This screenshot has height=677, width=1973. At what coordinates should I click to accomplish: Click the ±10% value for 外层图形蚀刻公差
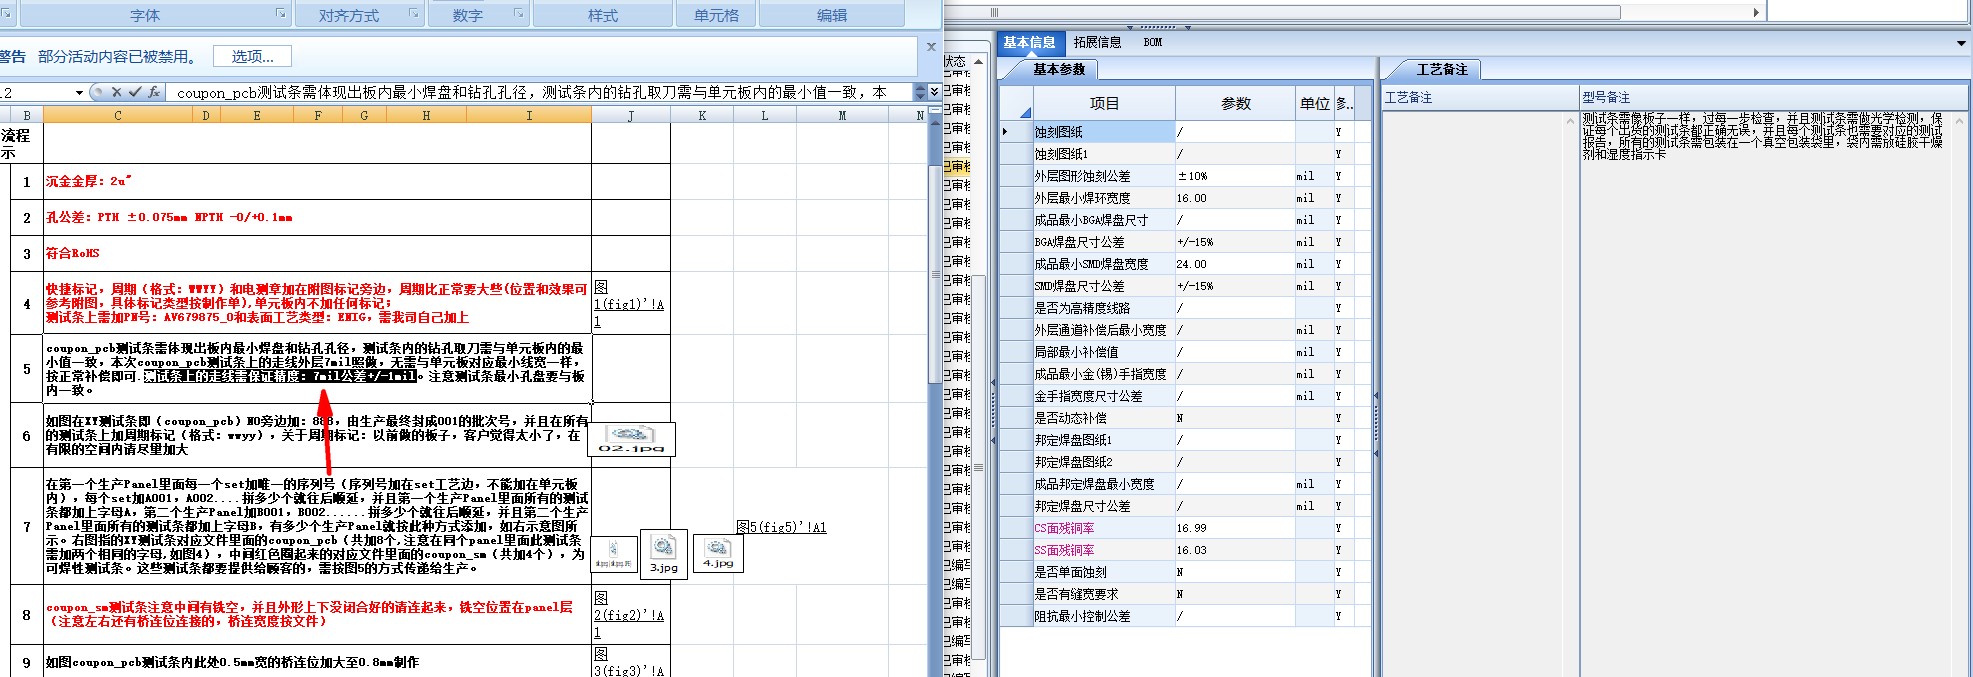click(x=1236, y=176)
